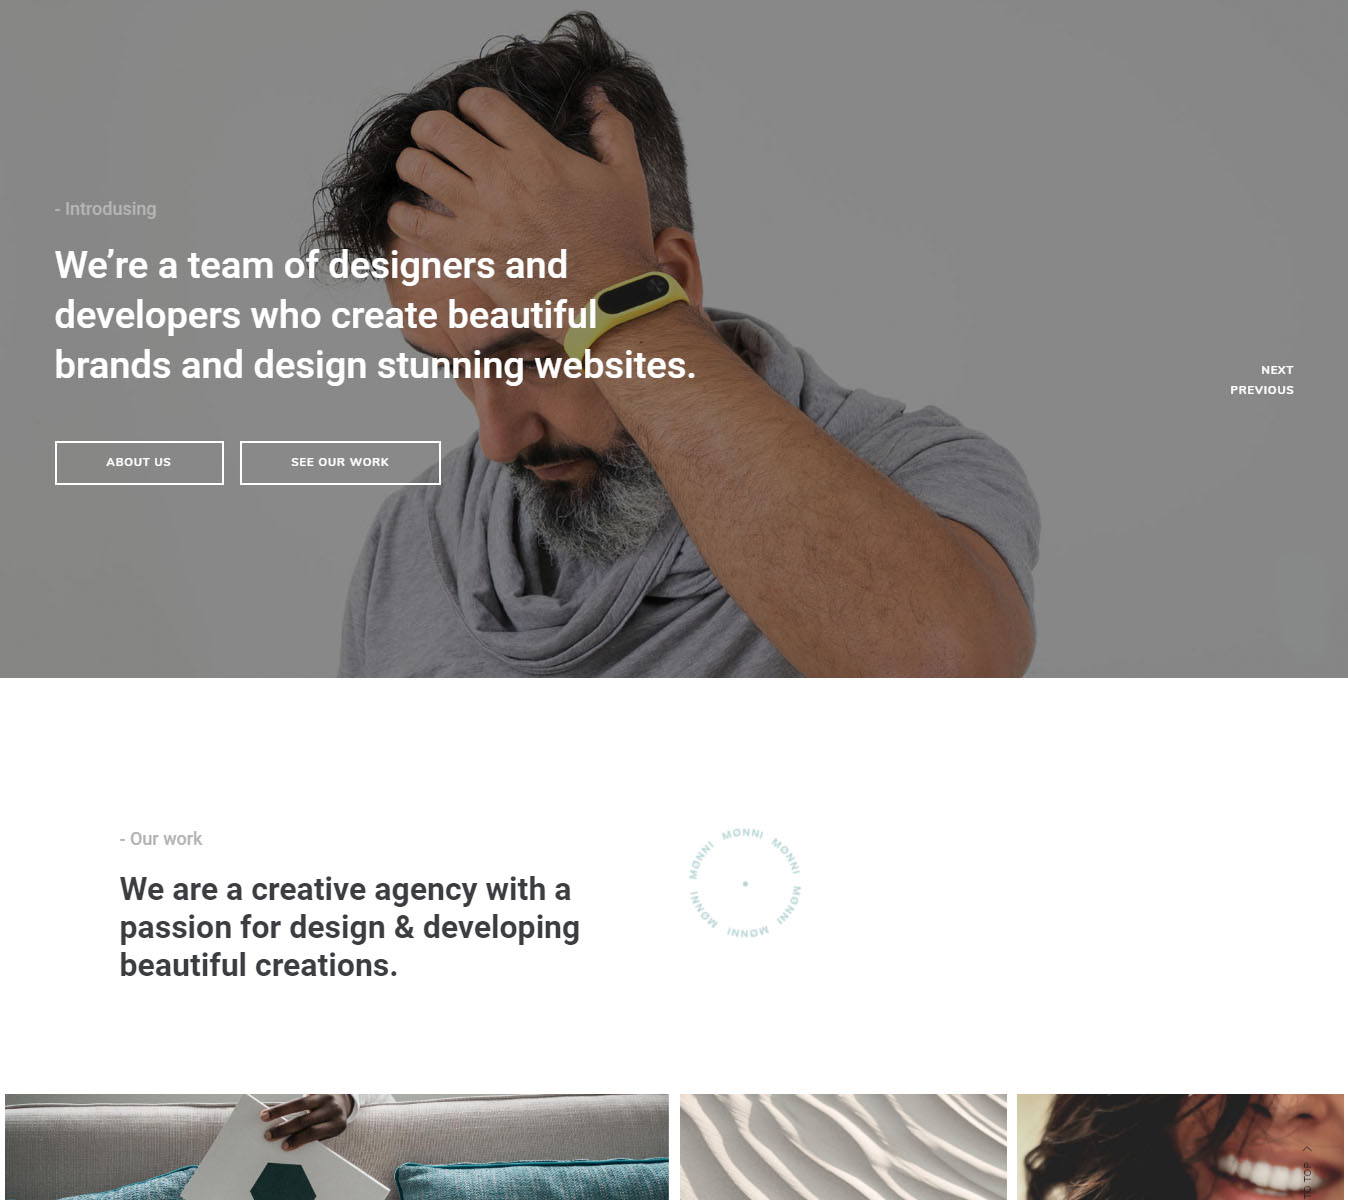Click the 'We are a creative agency' heading
1348x1200 pixels.
349,927
